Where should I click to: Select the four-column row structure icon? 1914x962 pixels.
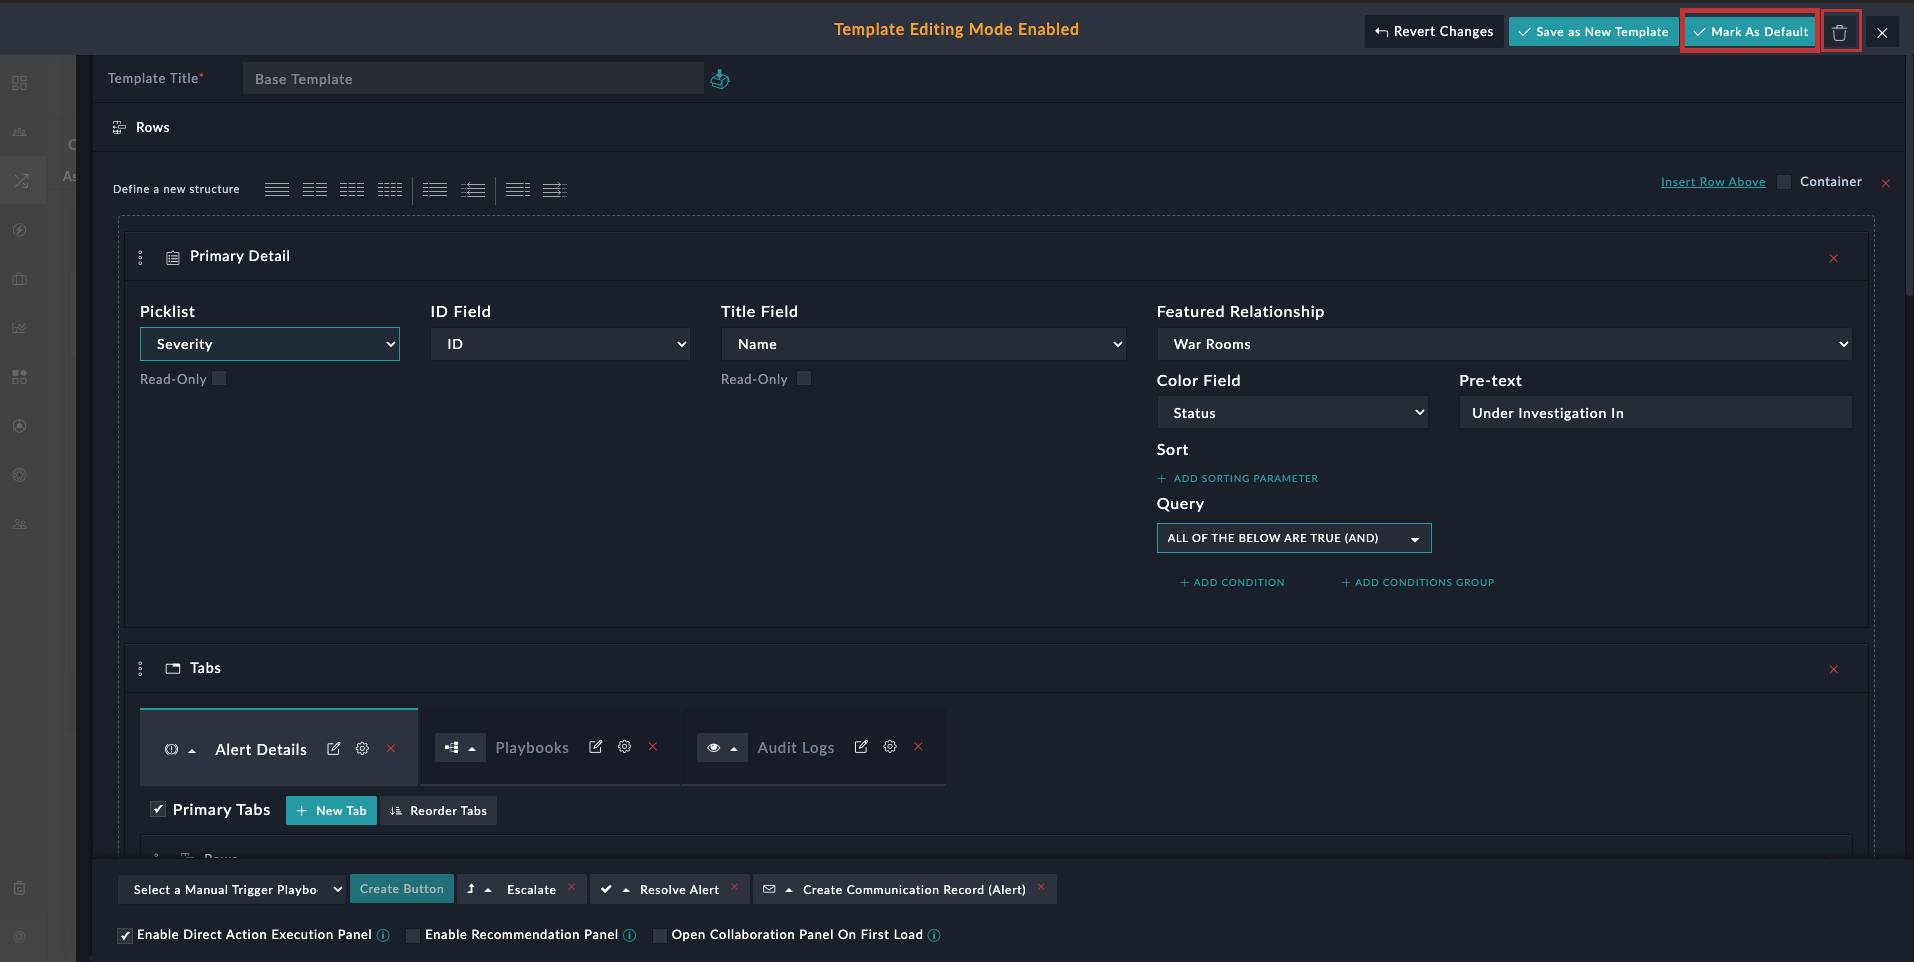pyautogui.click(x=390, y=189)
